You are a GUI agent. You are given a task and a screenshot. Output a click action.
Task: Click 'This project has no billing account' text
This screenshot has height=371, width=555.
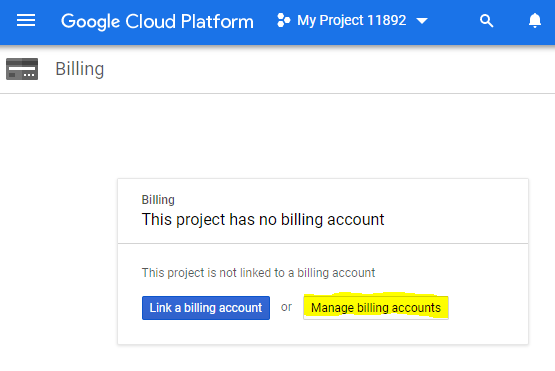[x=263, y=219]
